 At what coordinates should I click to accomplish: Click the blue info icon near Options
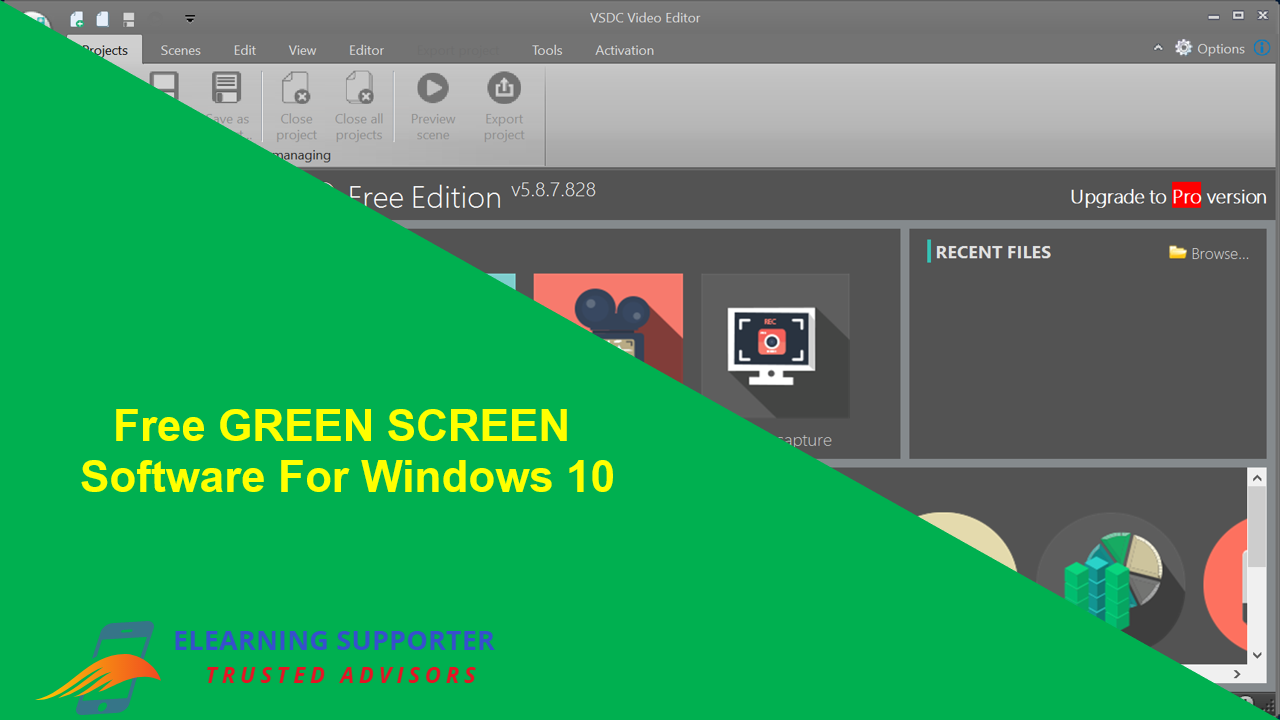(1262, 47)
